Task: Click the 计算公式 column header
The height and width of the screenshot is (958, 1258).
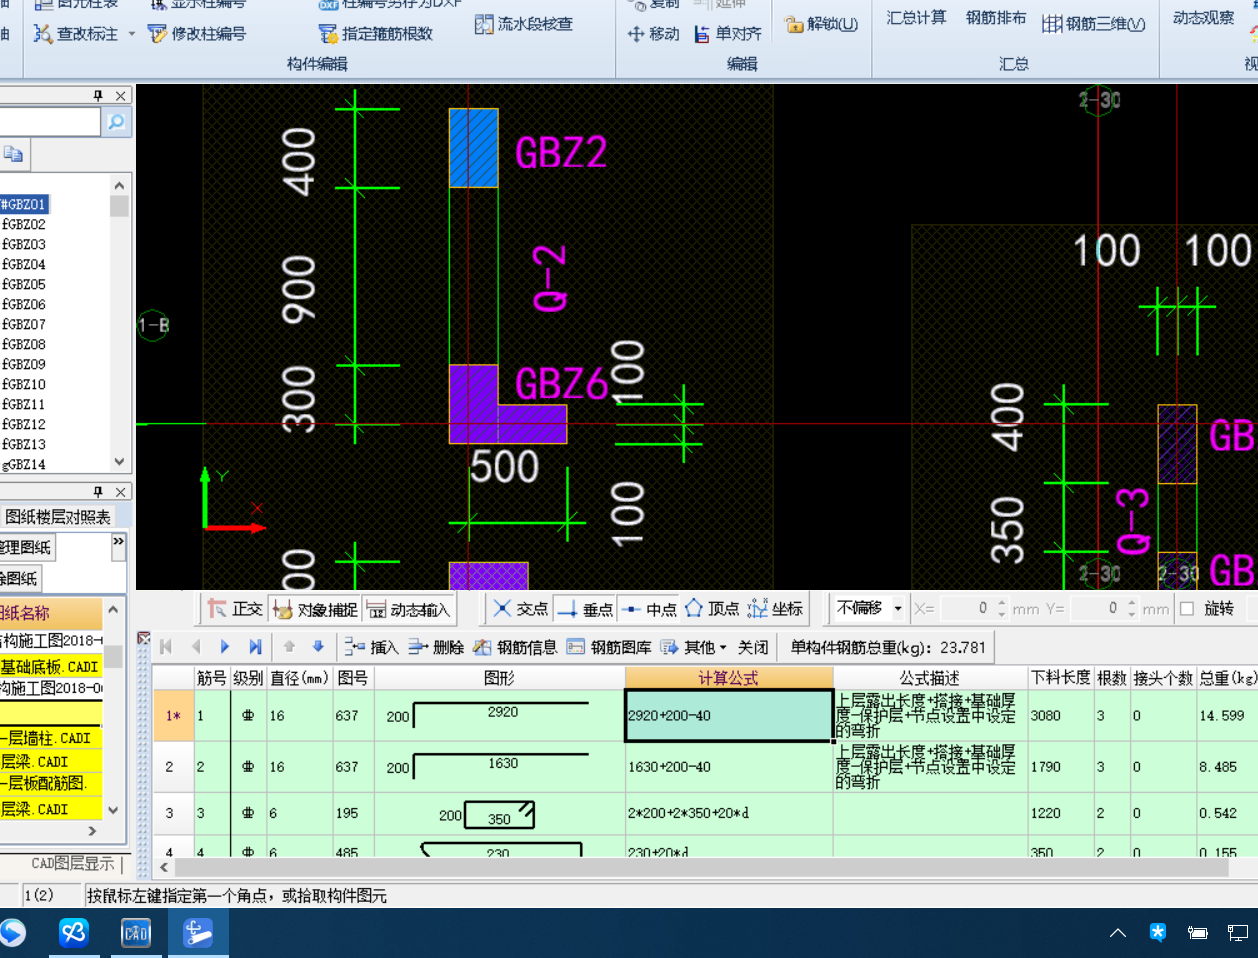Action: coord(728,678)
